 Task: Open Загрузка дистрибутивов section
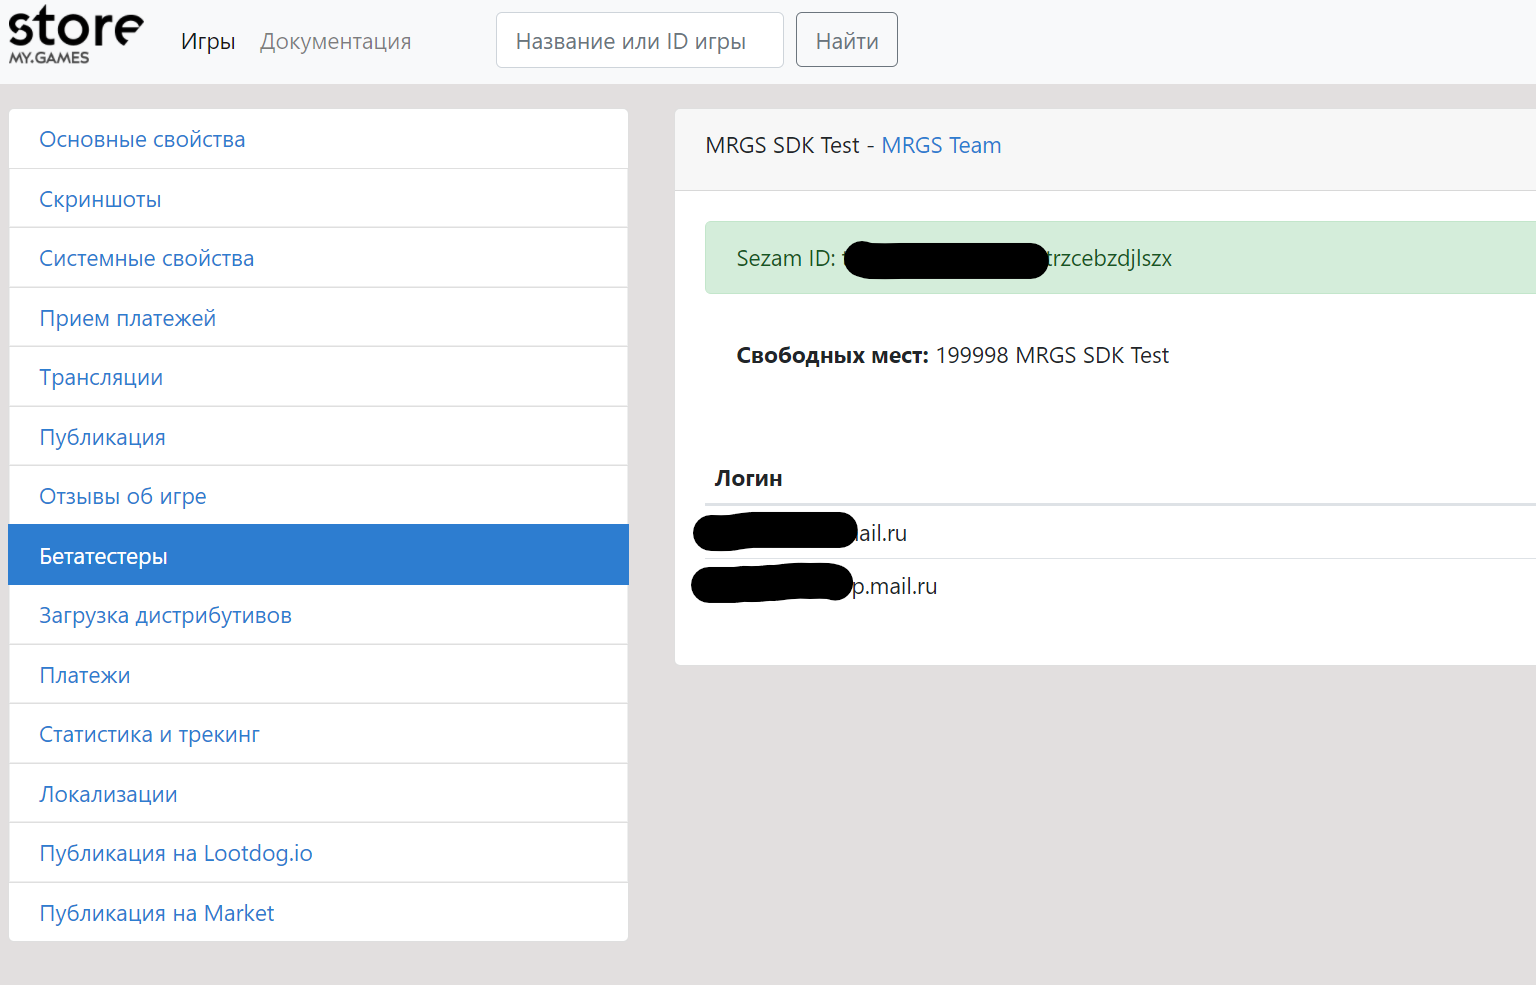tap(166, 615)
